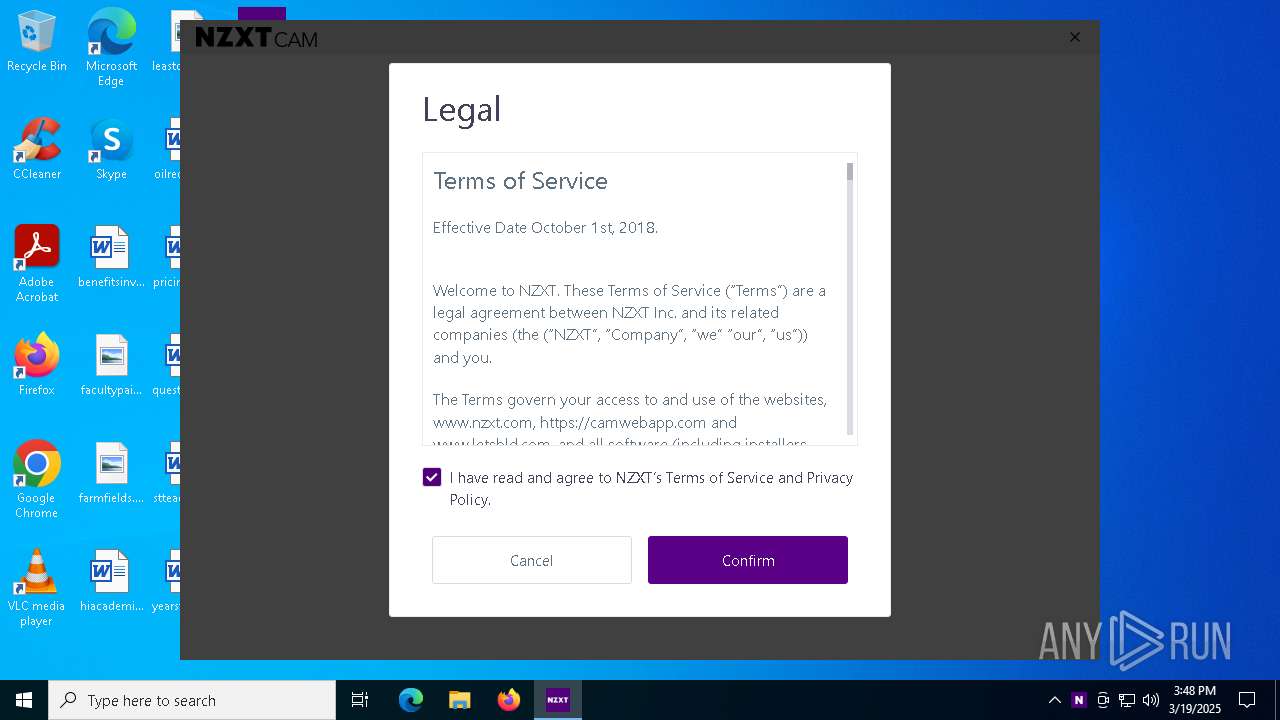Screen dimensions: 1280x720
Task: Click the Terms of Service heading
Action: coord(520,181)
